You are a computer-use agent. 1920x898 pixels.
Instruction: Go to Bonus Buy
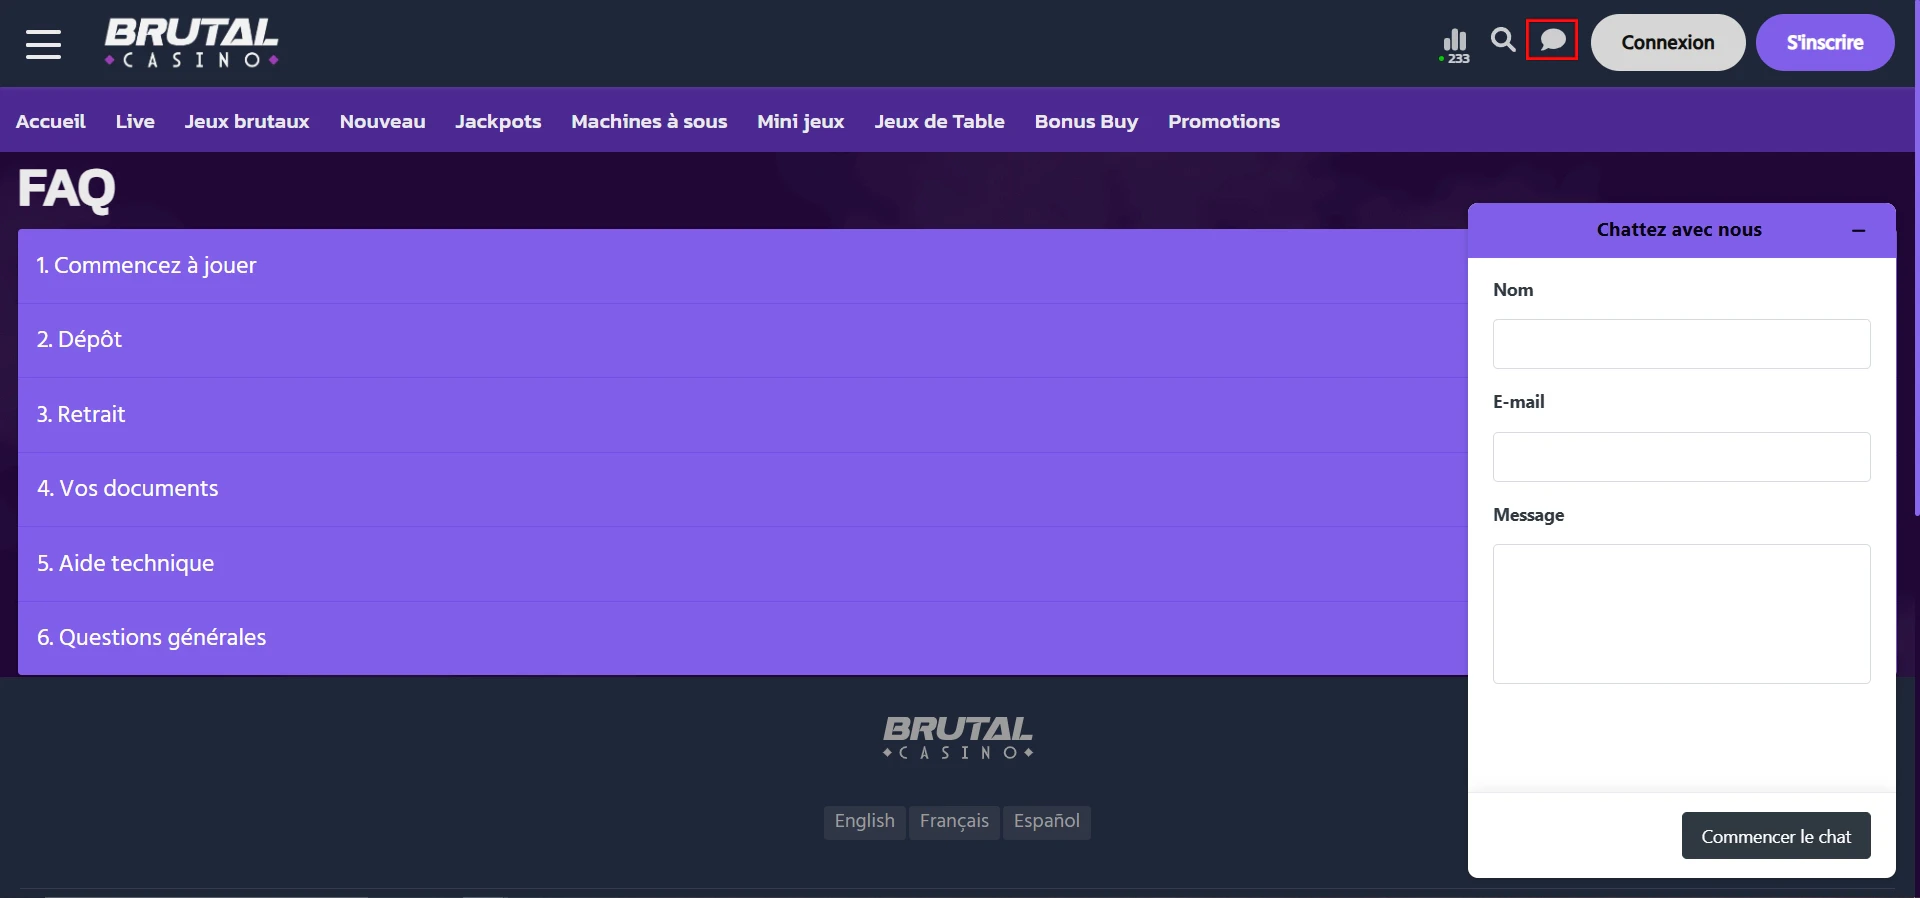coord(1086,121)
